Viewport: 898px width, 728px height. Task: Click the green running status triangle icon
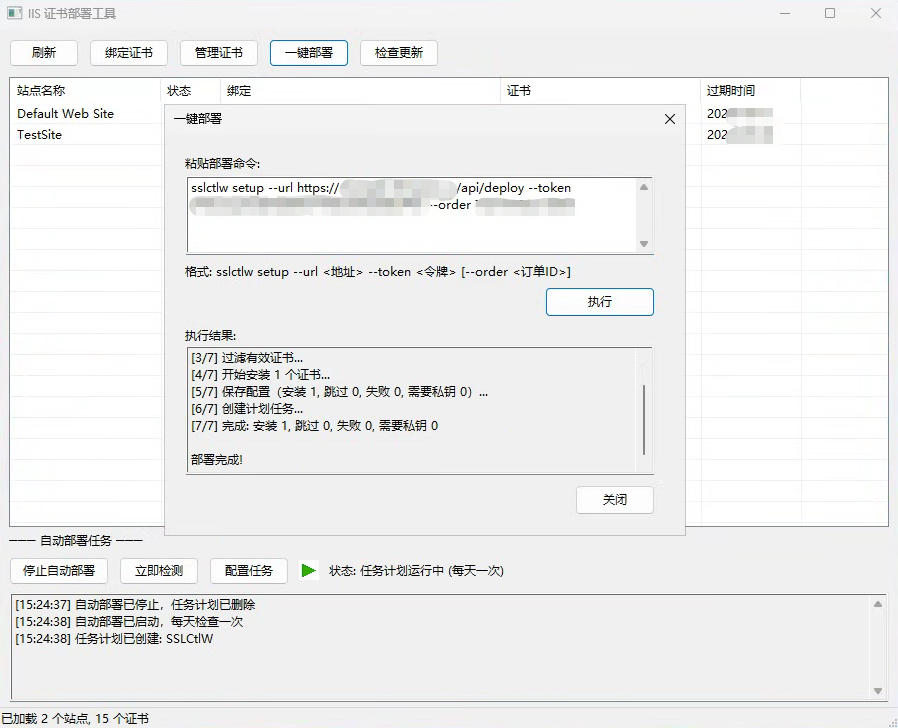pos(310,570)
